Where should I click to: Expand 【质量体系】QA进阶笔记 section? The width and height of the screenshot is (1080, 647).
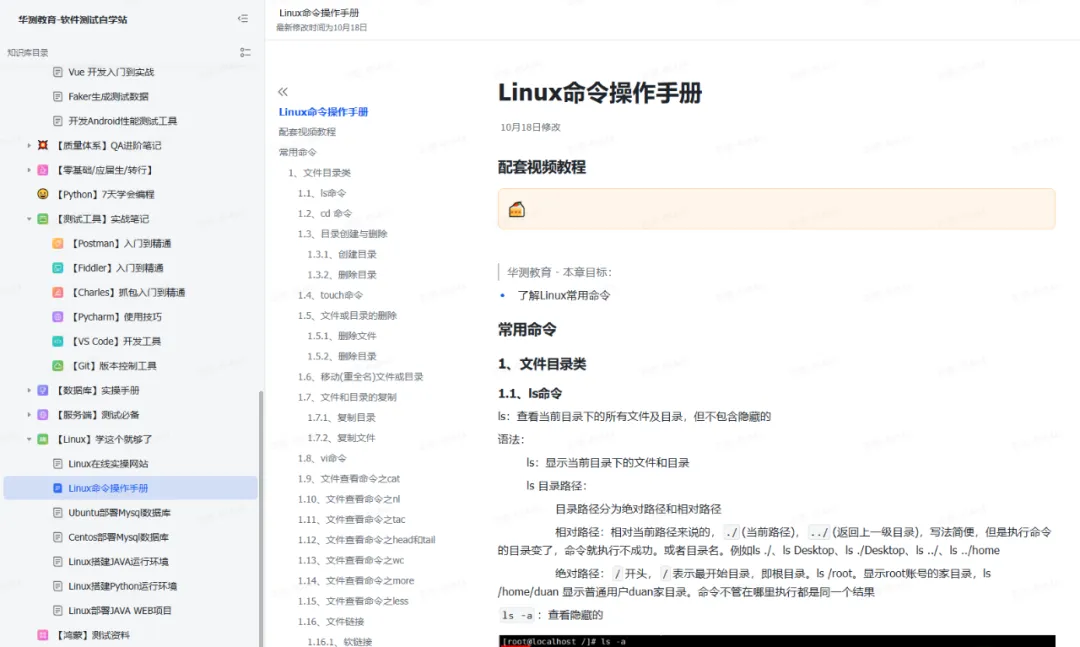pyautogui.click(x=28, y=144)
